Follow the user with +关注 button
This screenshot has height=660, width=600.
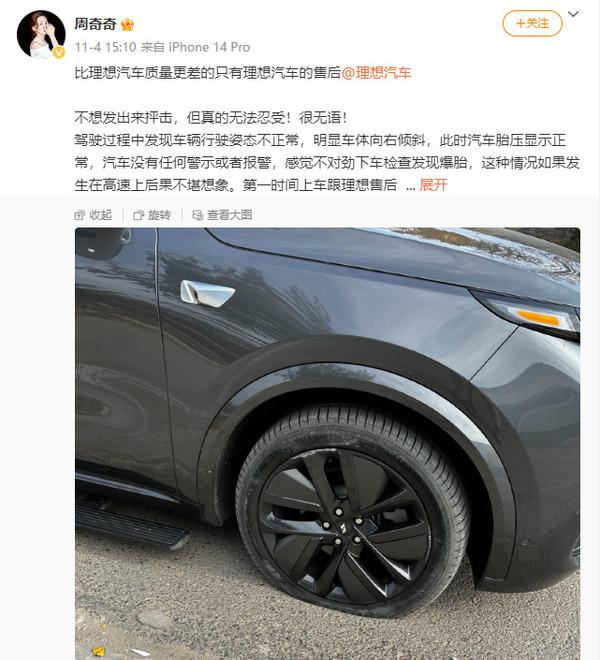tap(532, 23)
